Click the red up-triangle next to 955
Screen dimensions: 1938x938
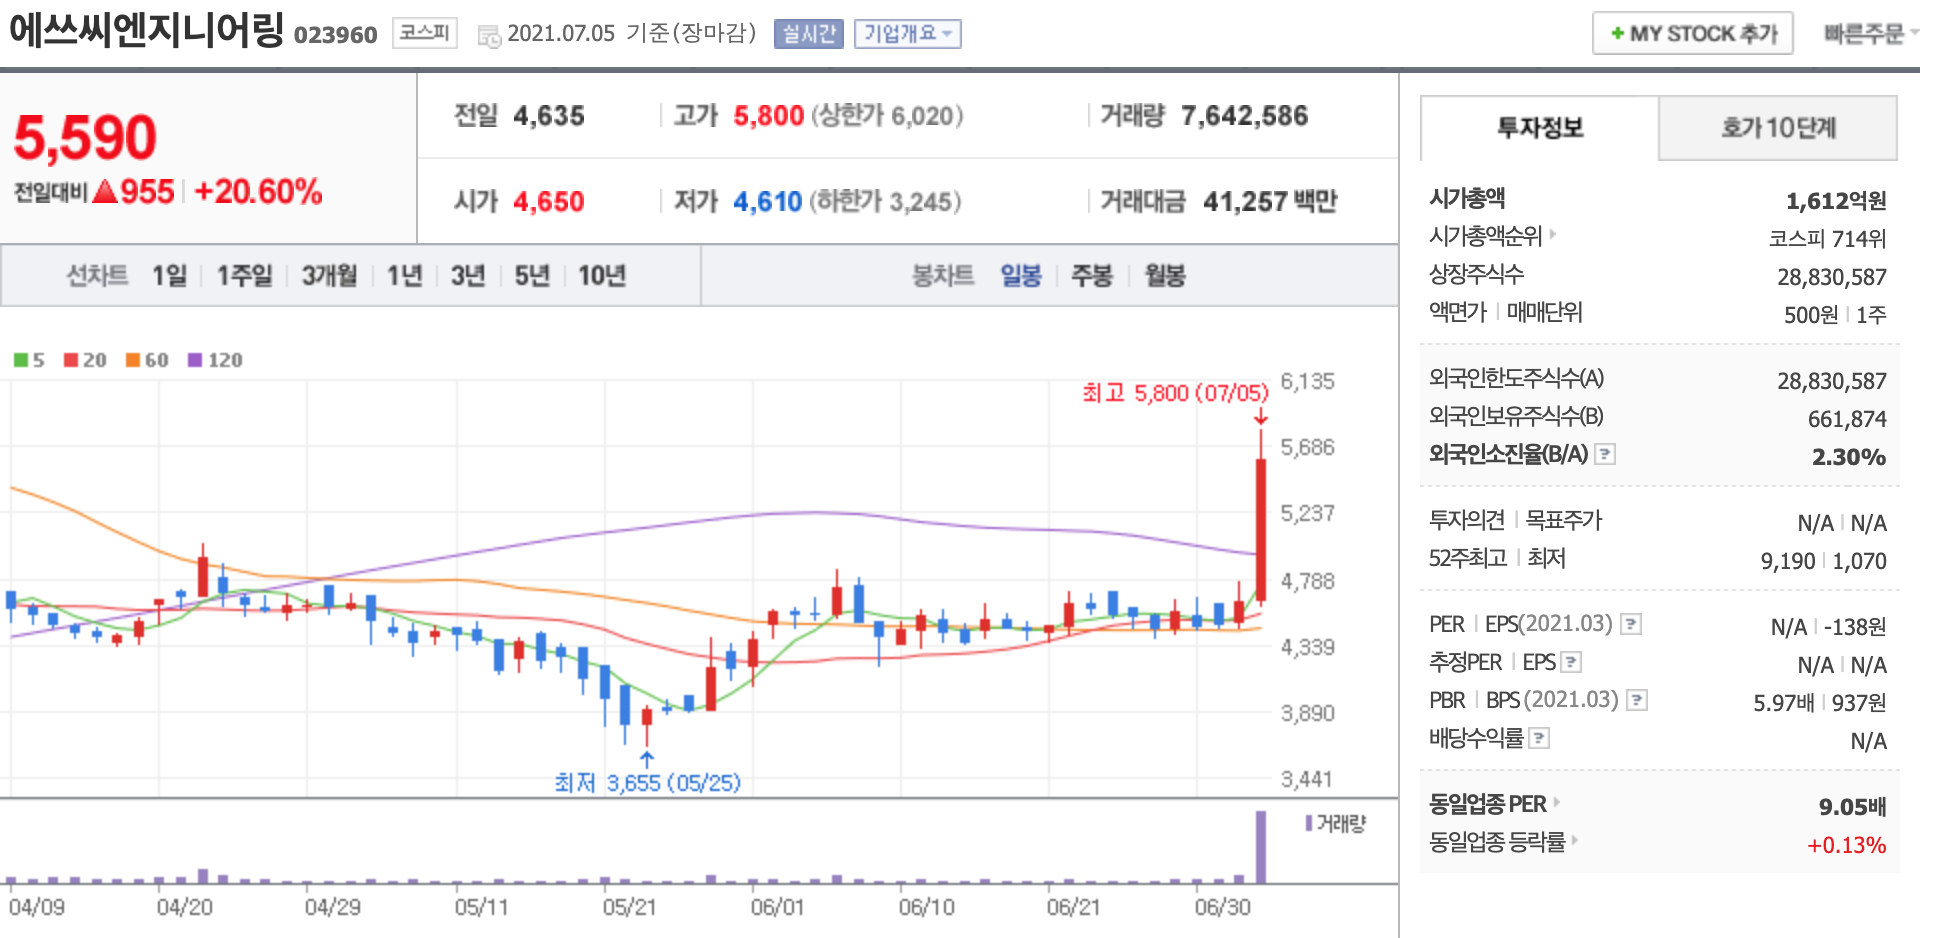[105, 191]
